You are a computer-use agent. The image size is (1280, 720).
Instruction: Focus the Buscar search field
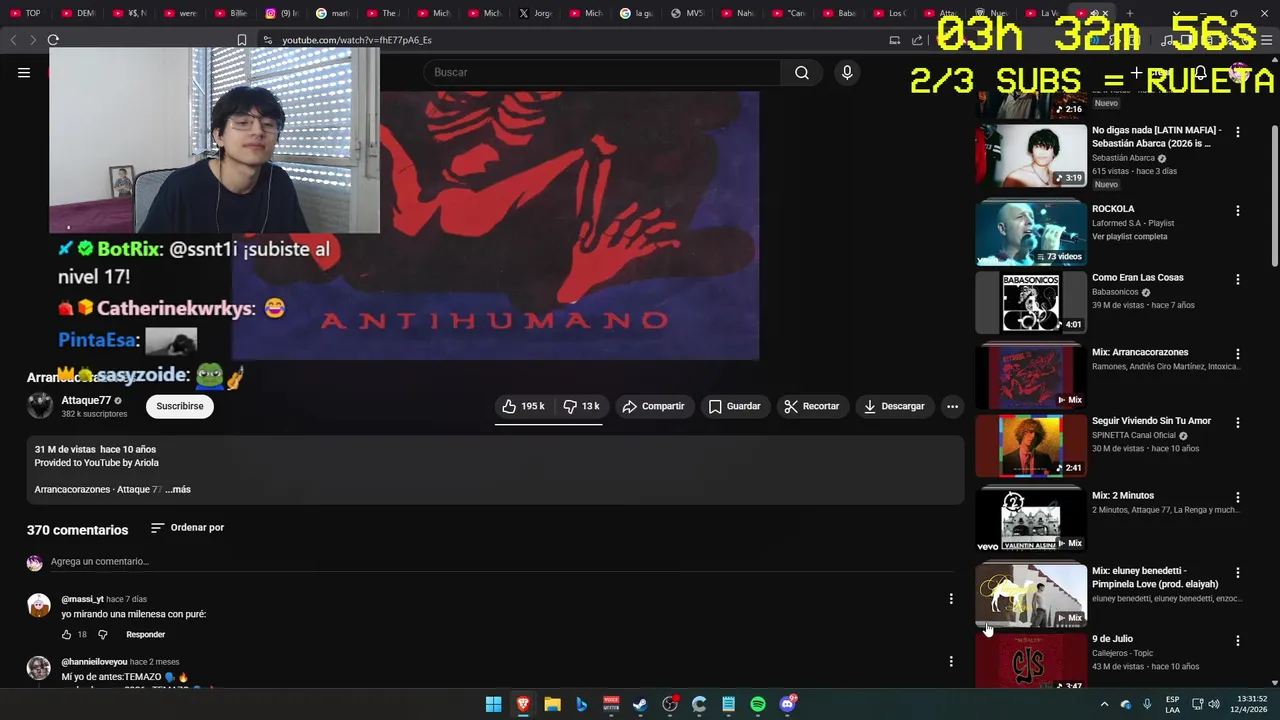point(603,72)
